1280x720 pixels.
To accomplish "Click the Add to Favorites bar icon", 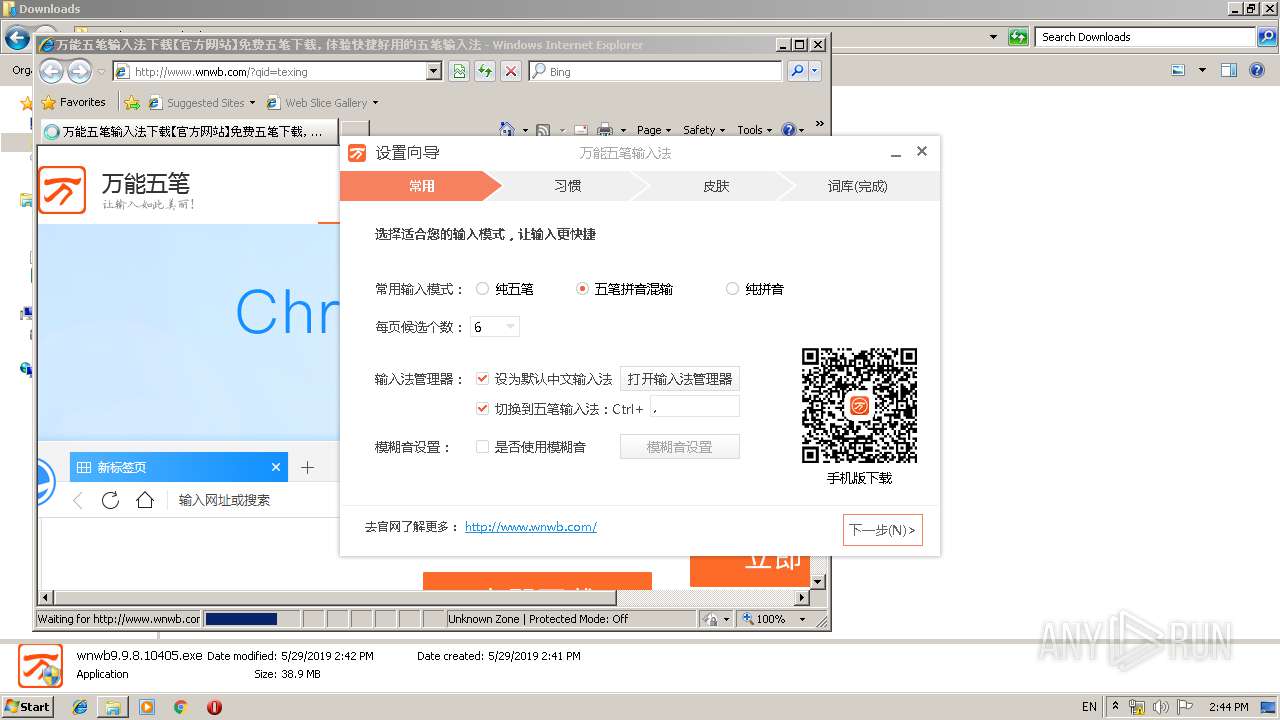I will 132,102.
